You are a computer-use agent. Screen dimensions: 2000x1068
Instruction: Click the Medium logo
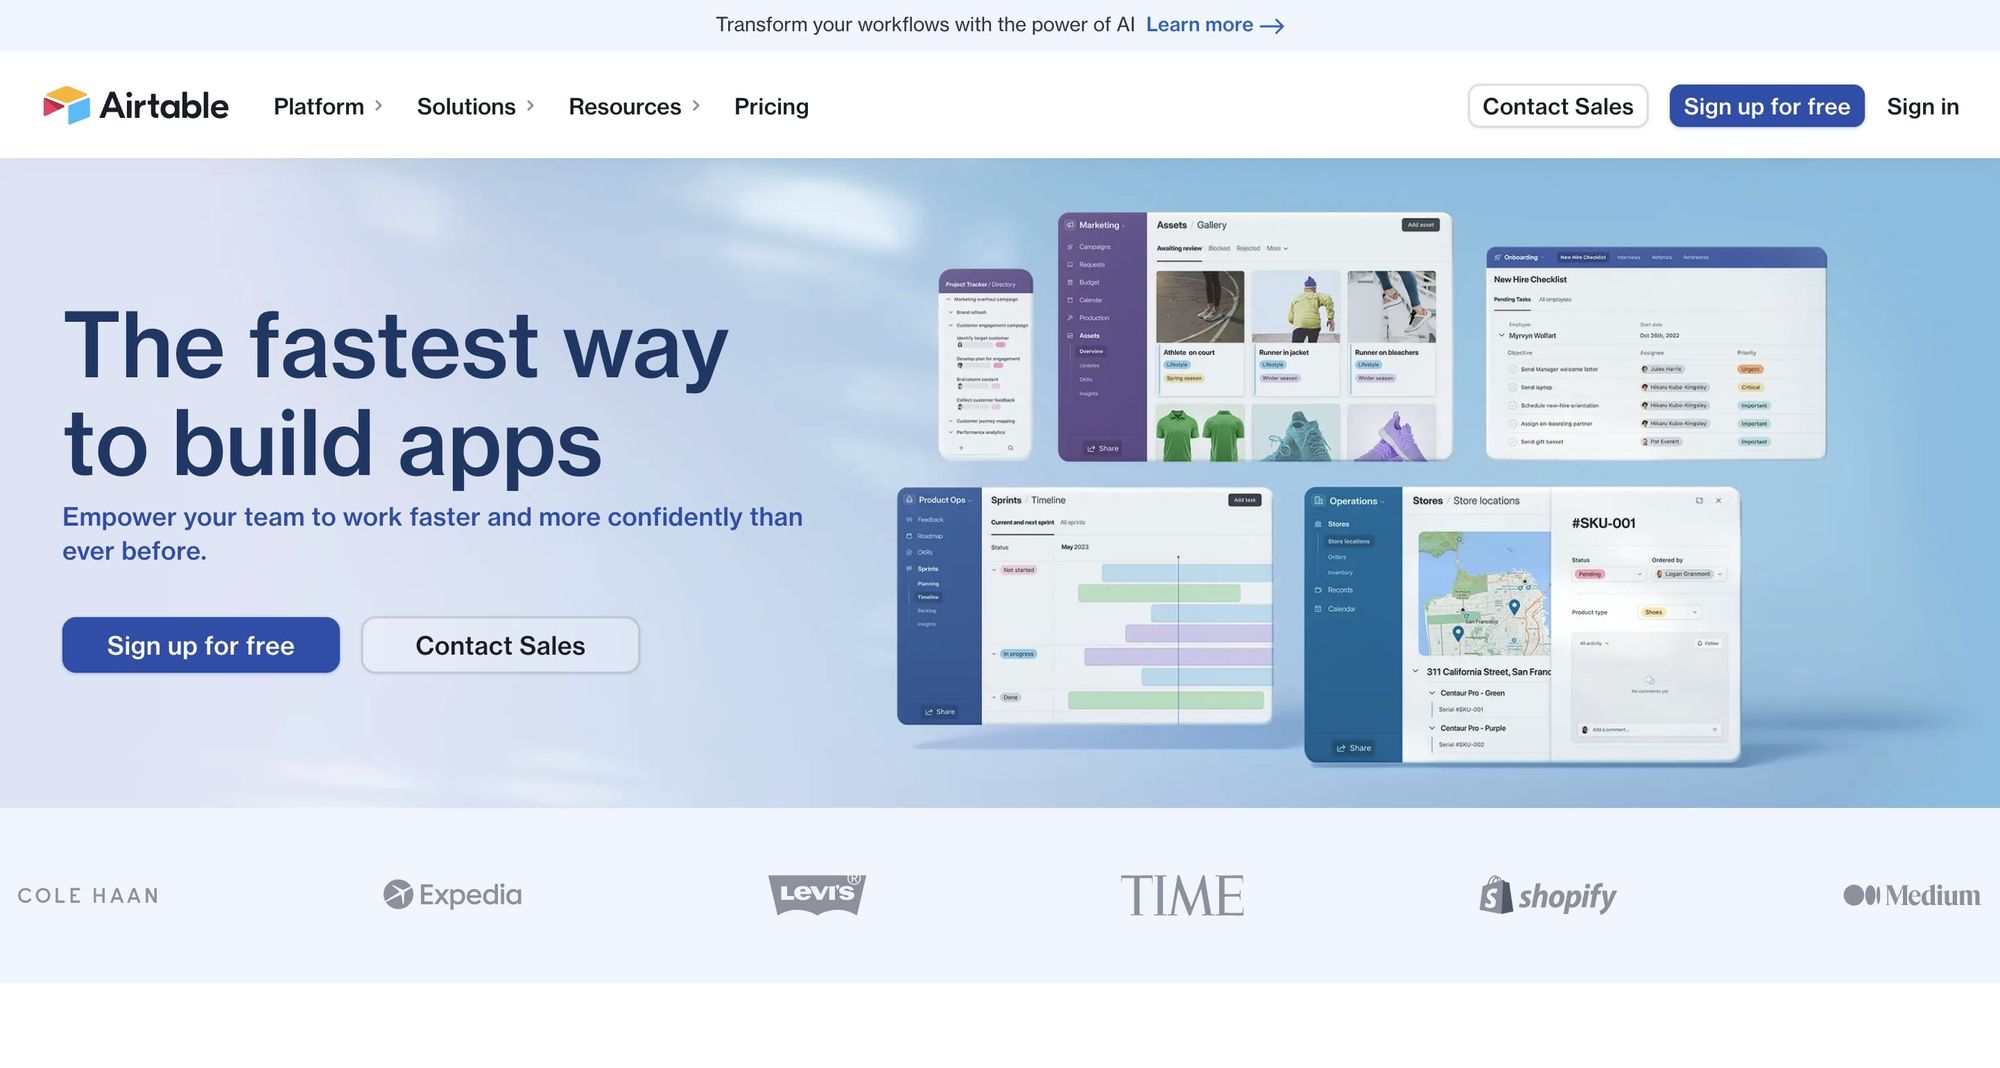pyautogui.click(x=1911, y=895)
